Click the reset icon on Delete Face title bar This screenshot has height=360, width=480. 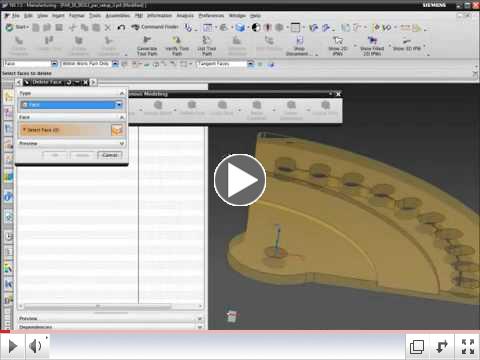69,82
